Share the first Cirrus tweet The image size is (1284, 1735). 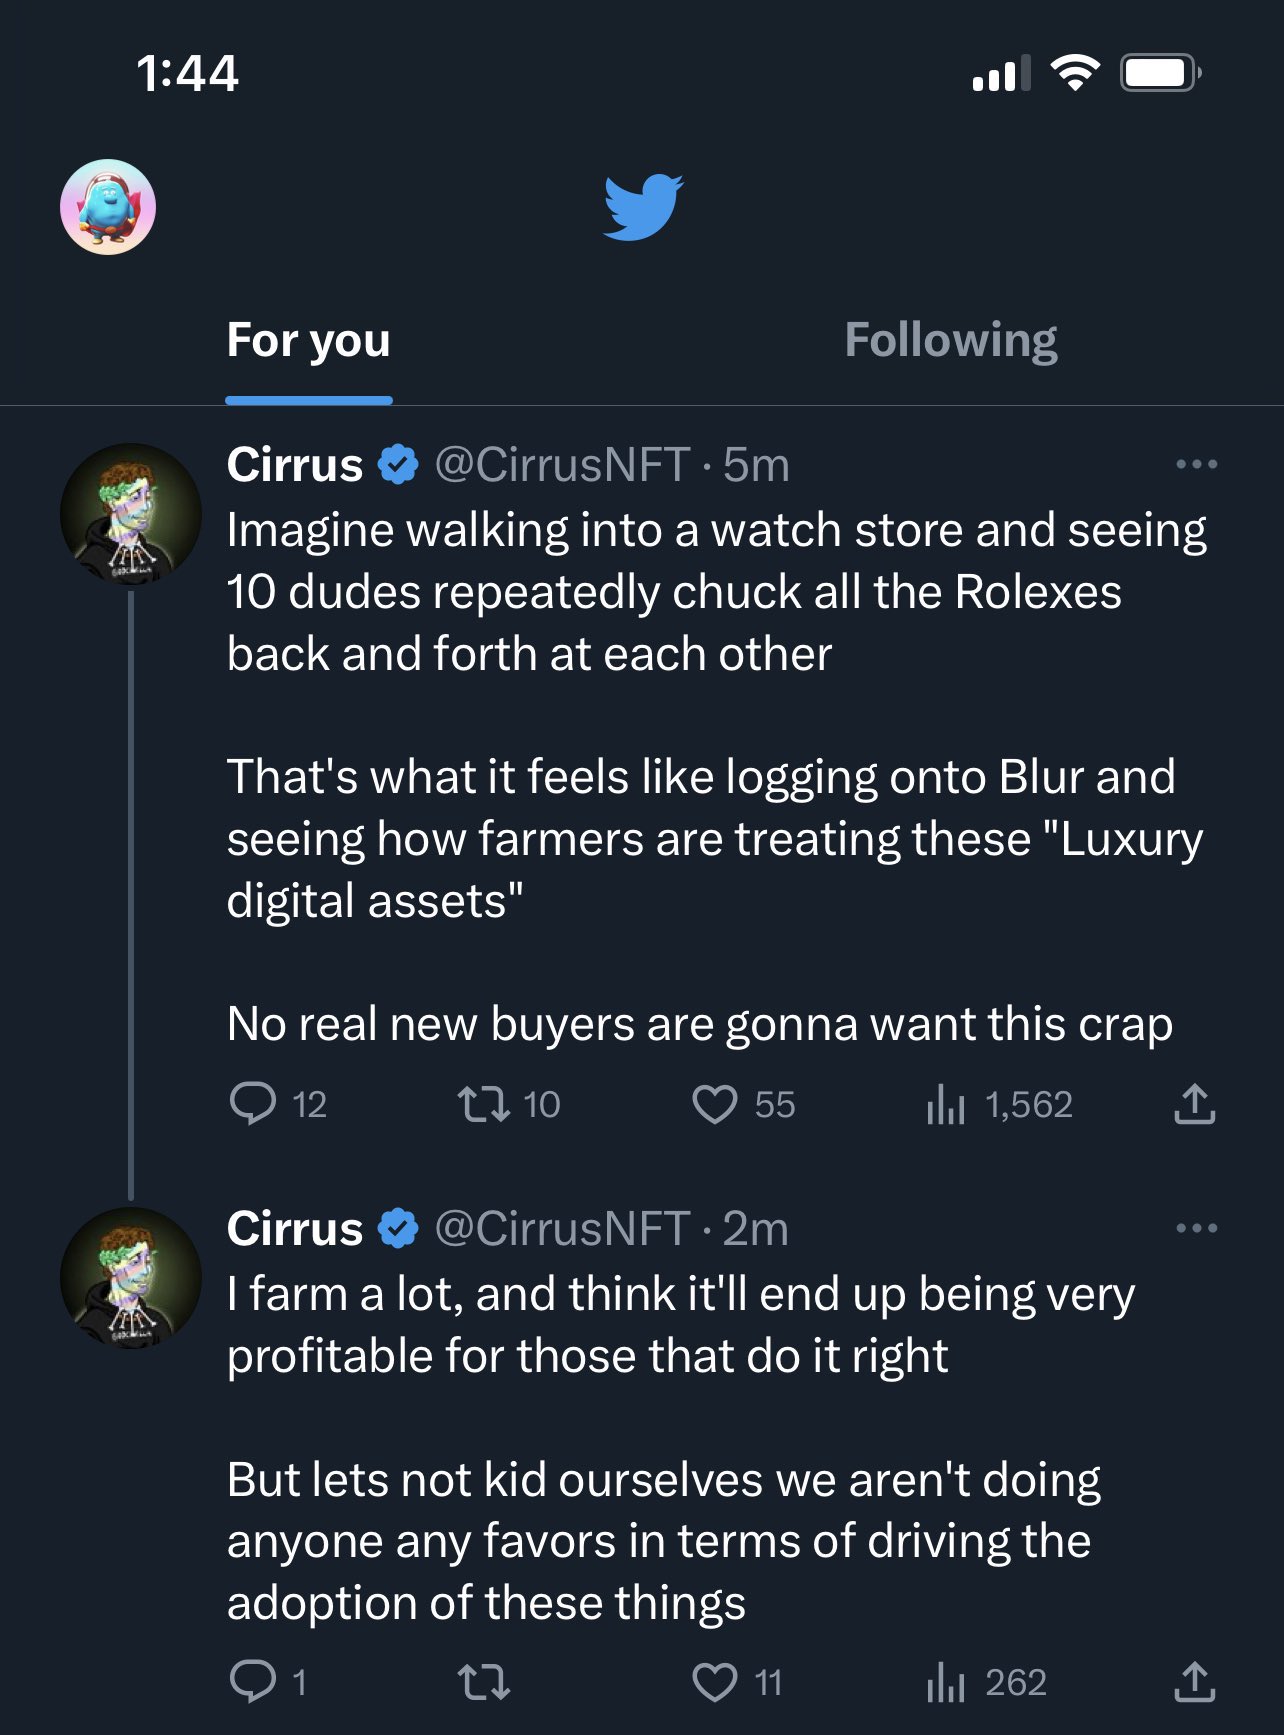point(1194,1104)
